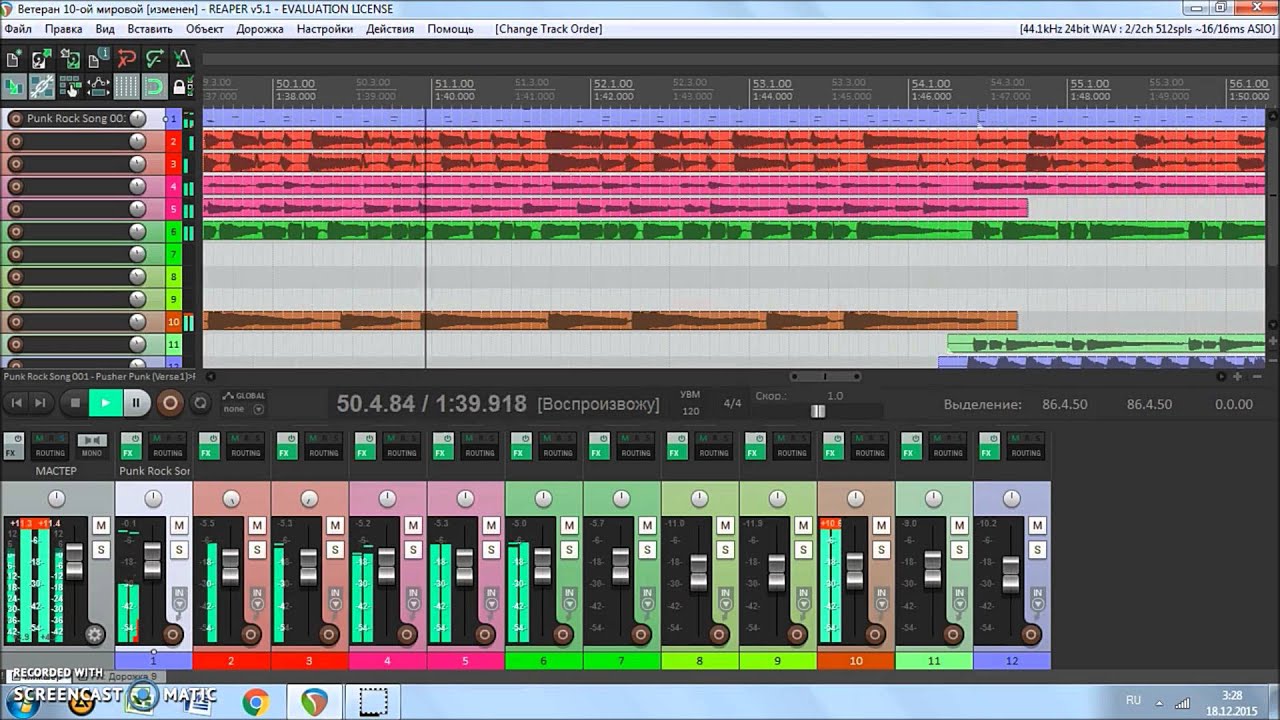Toggle grid lines toolbar icon
Viewport: 1280px width, 720px height.
click(126, 87)
